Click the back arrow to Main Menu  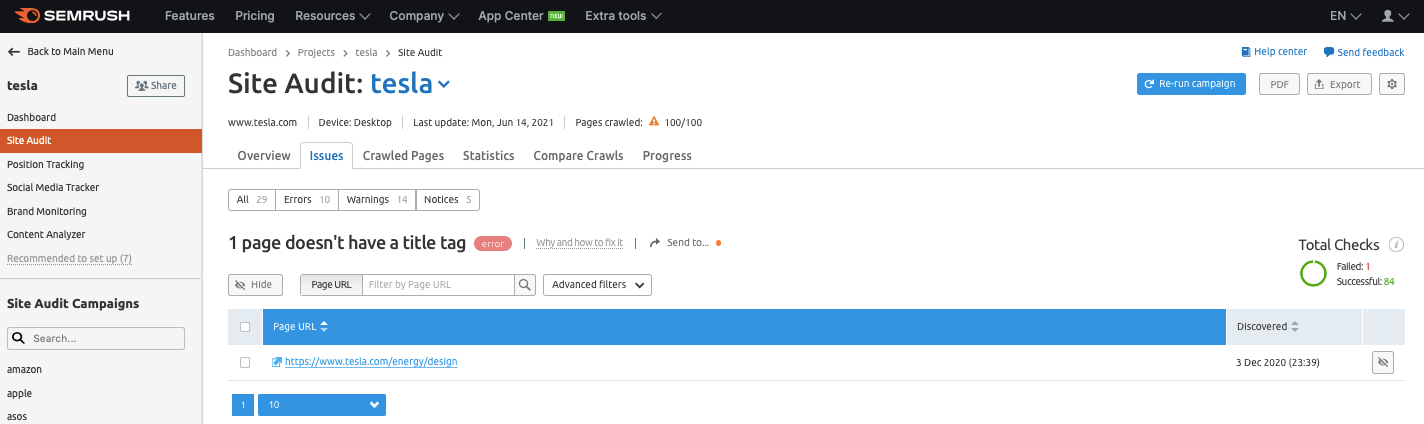[14, 51]
